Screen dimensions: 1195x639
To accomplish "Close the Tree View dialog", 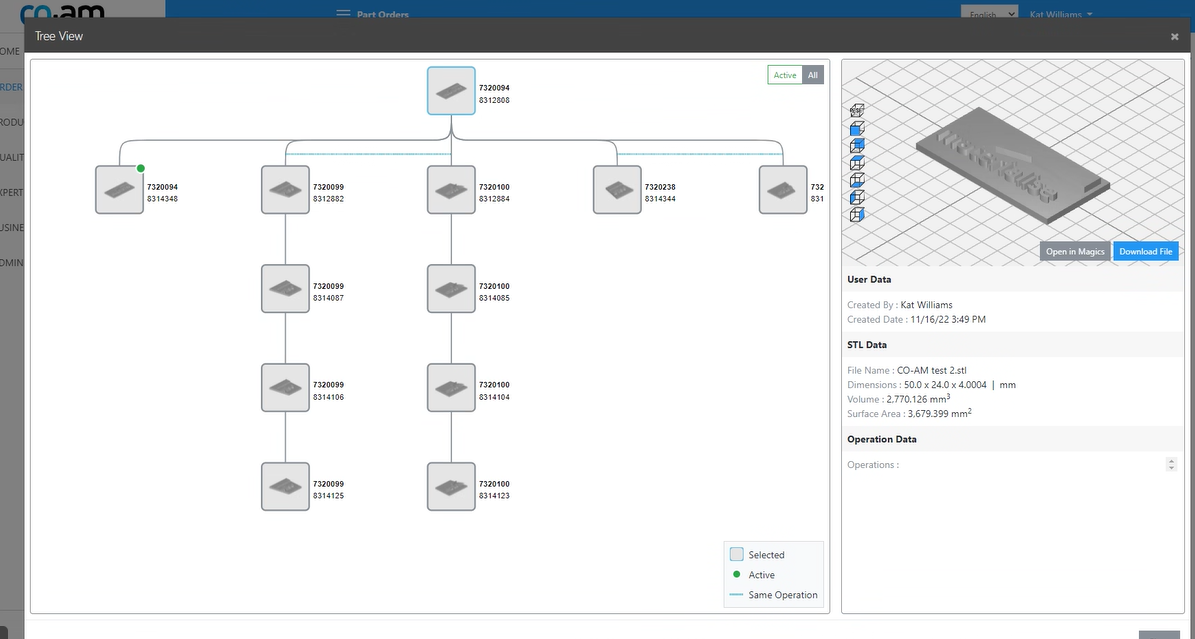I will [1174, 37].
